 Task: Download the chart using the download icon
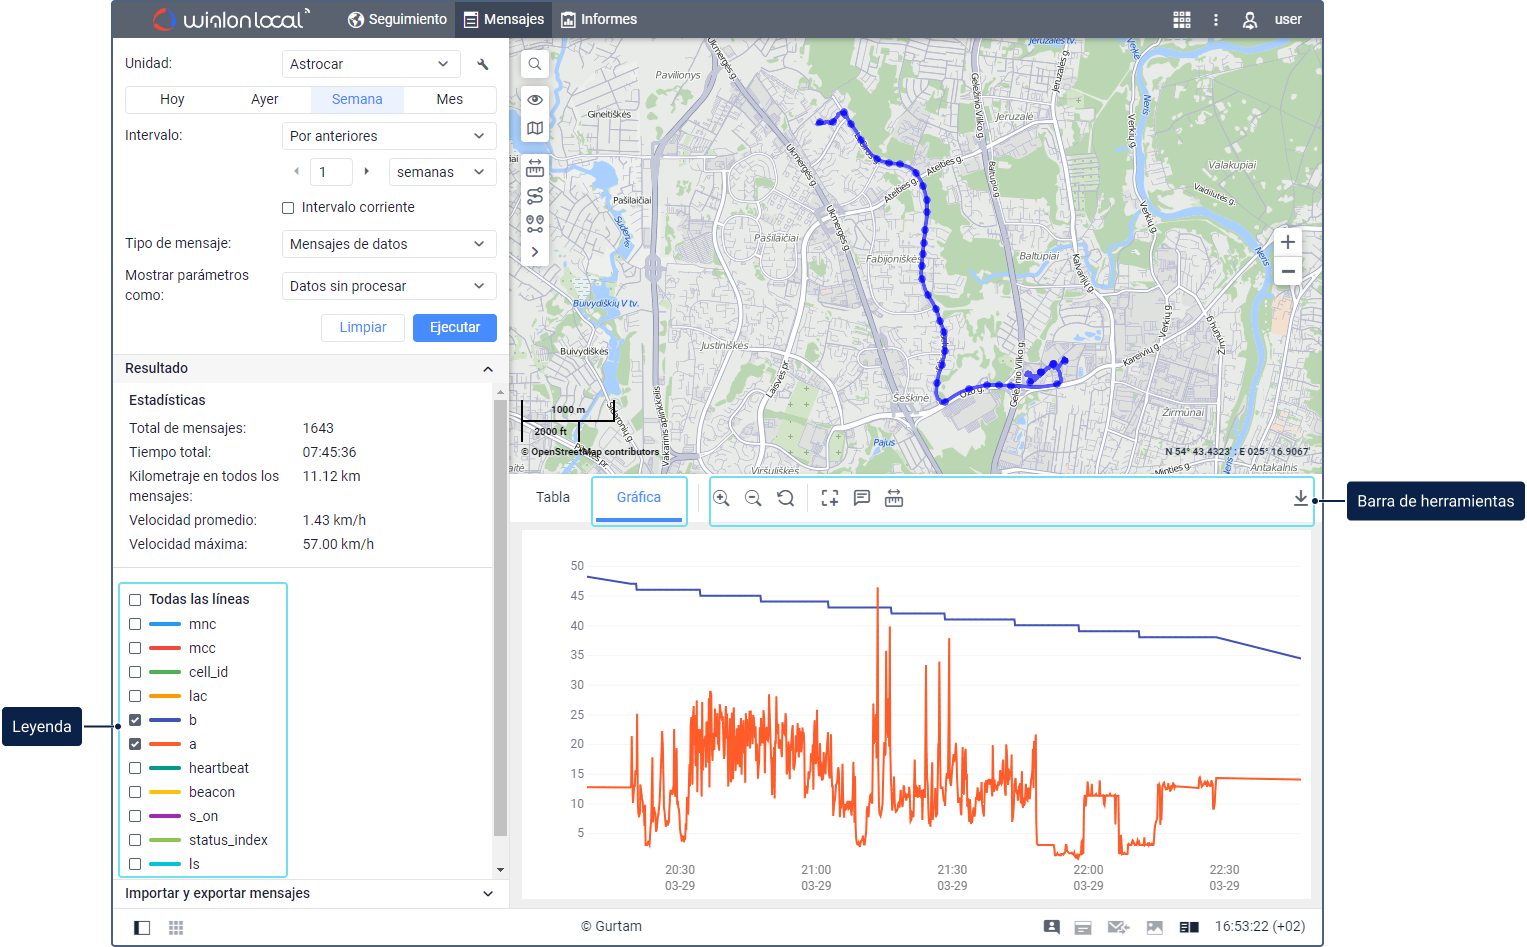point(1300,498)
